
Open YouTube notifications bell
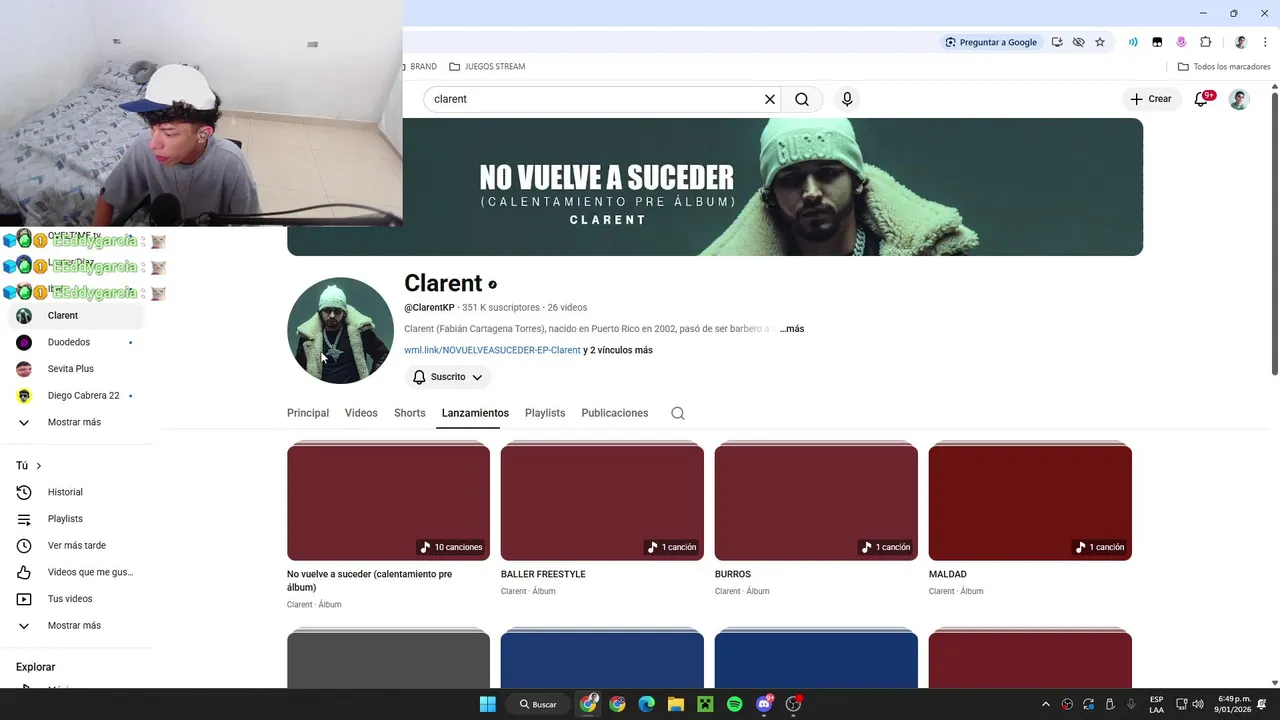click(x=1202, y=99)
